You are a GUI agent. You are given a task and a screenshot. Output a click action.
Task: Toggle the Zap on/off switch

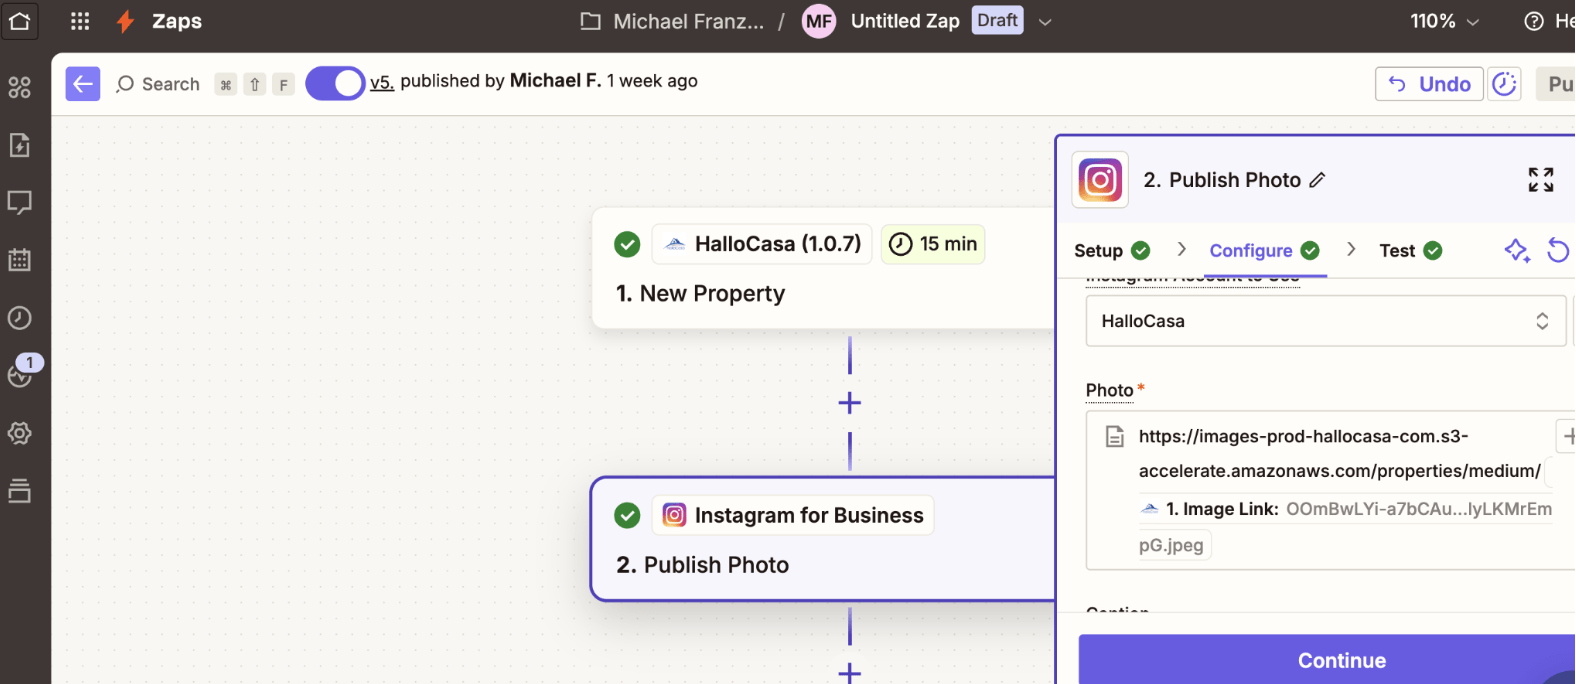tap(335, 84)
